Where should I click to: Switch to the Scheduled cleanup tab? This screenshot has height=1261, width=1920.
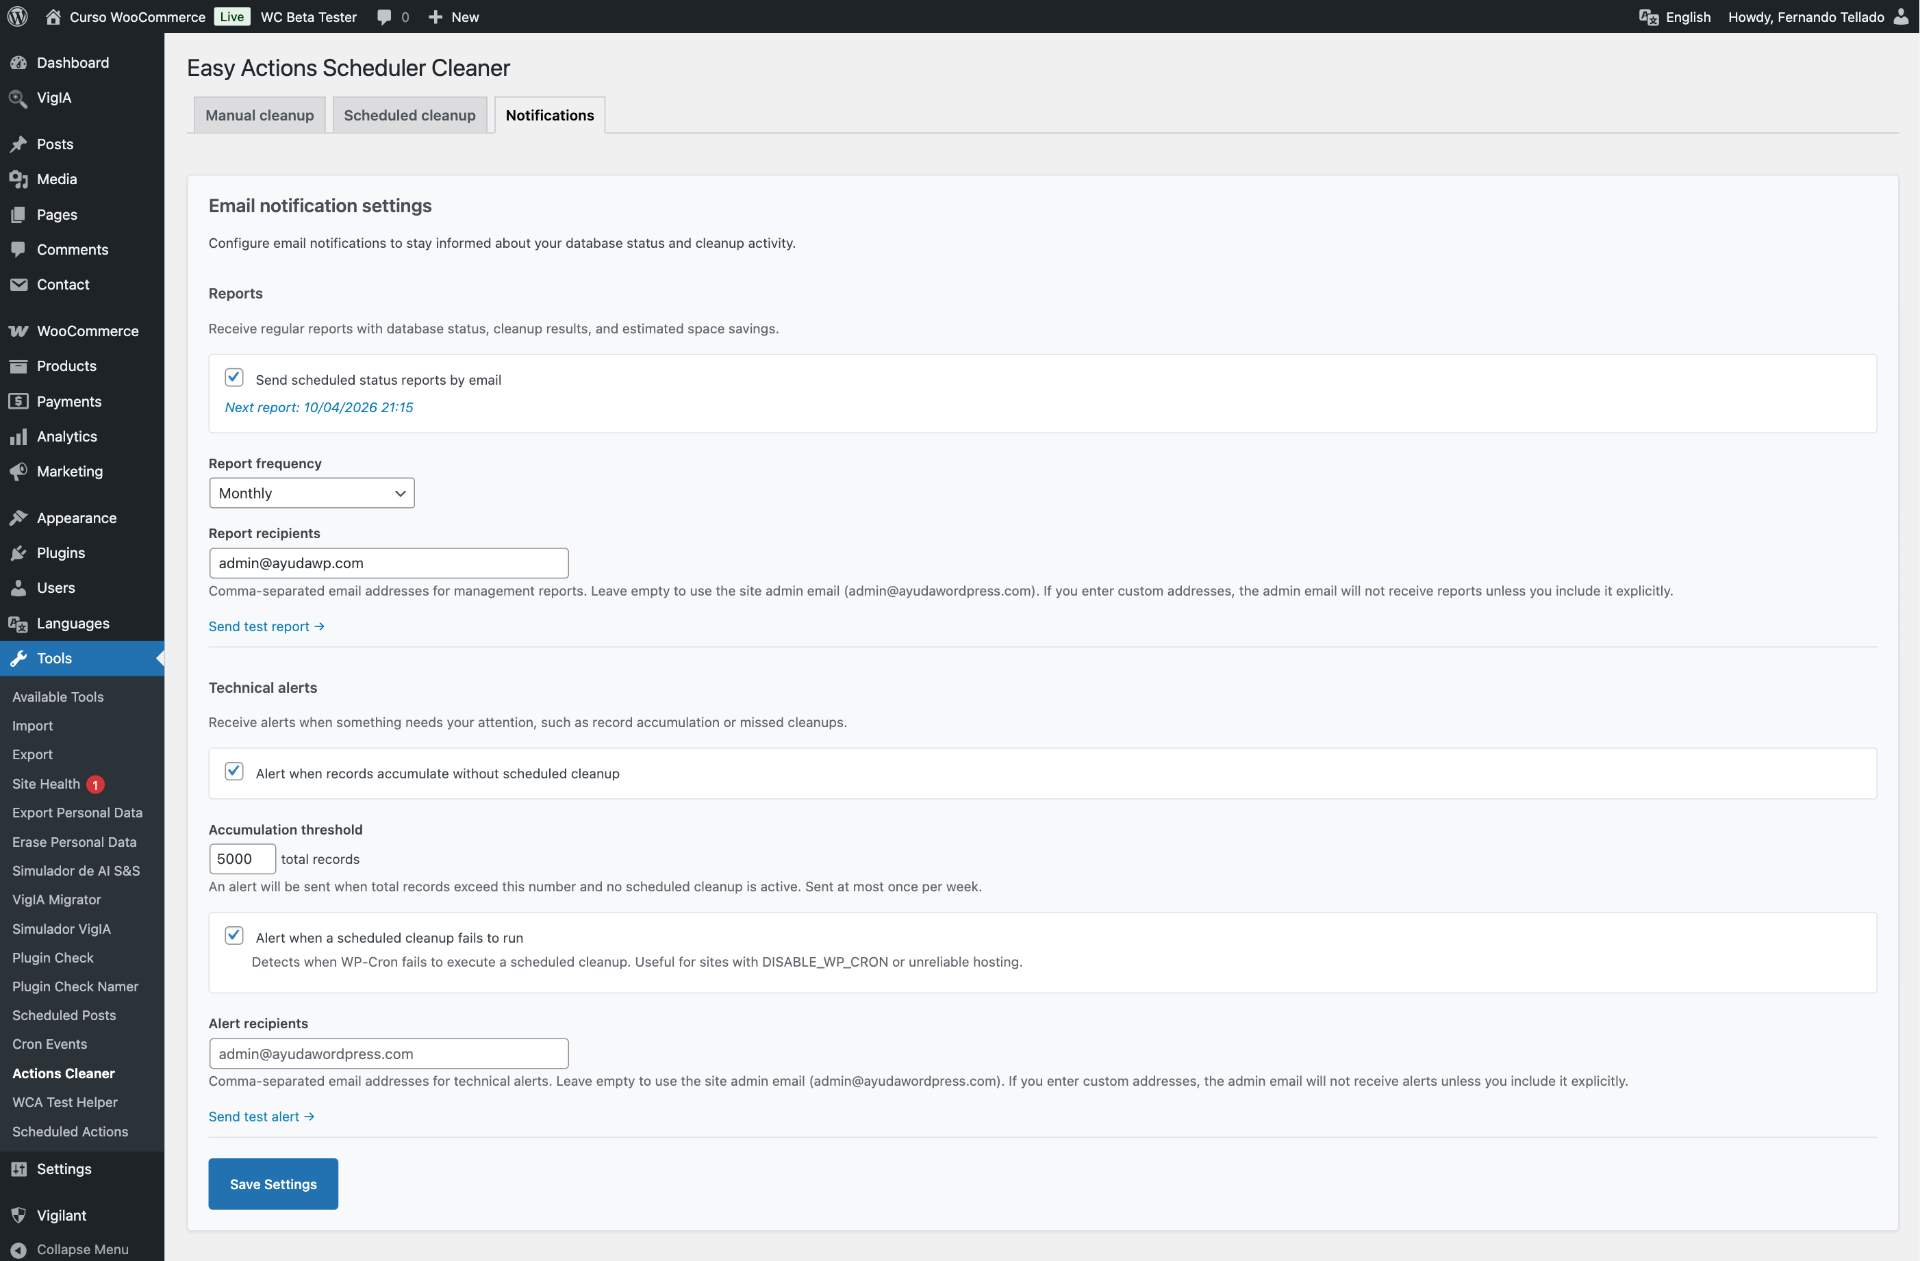[409, 115]
